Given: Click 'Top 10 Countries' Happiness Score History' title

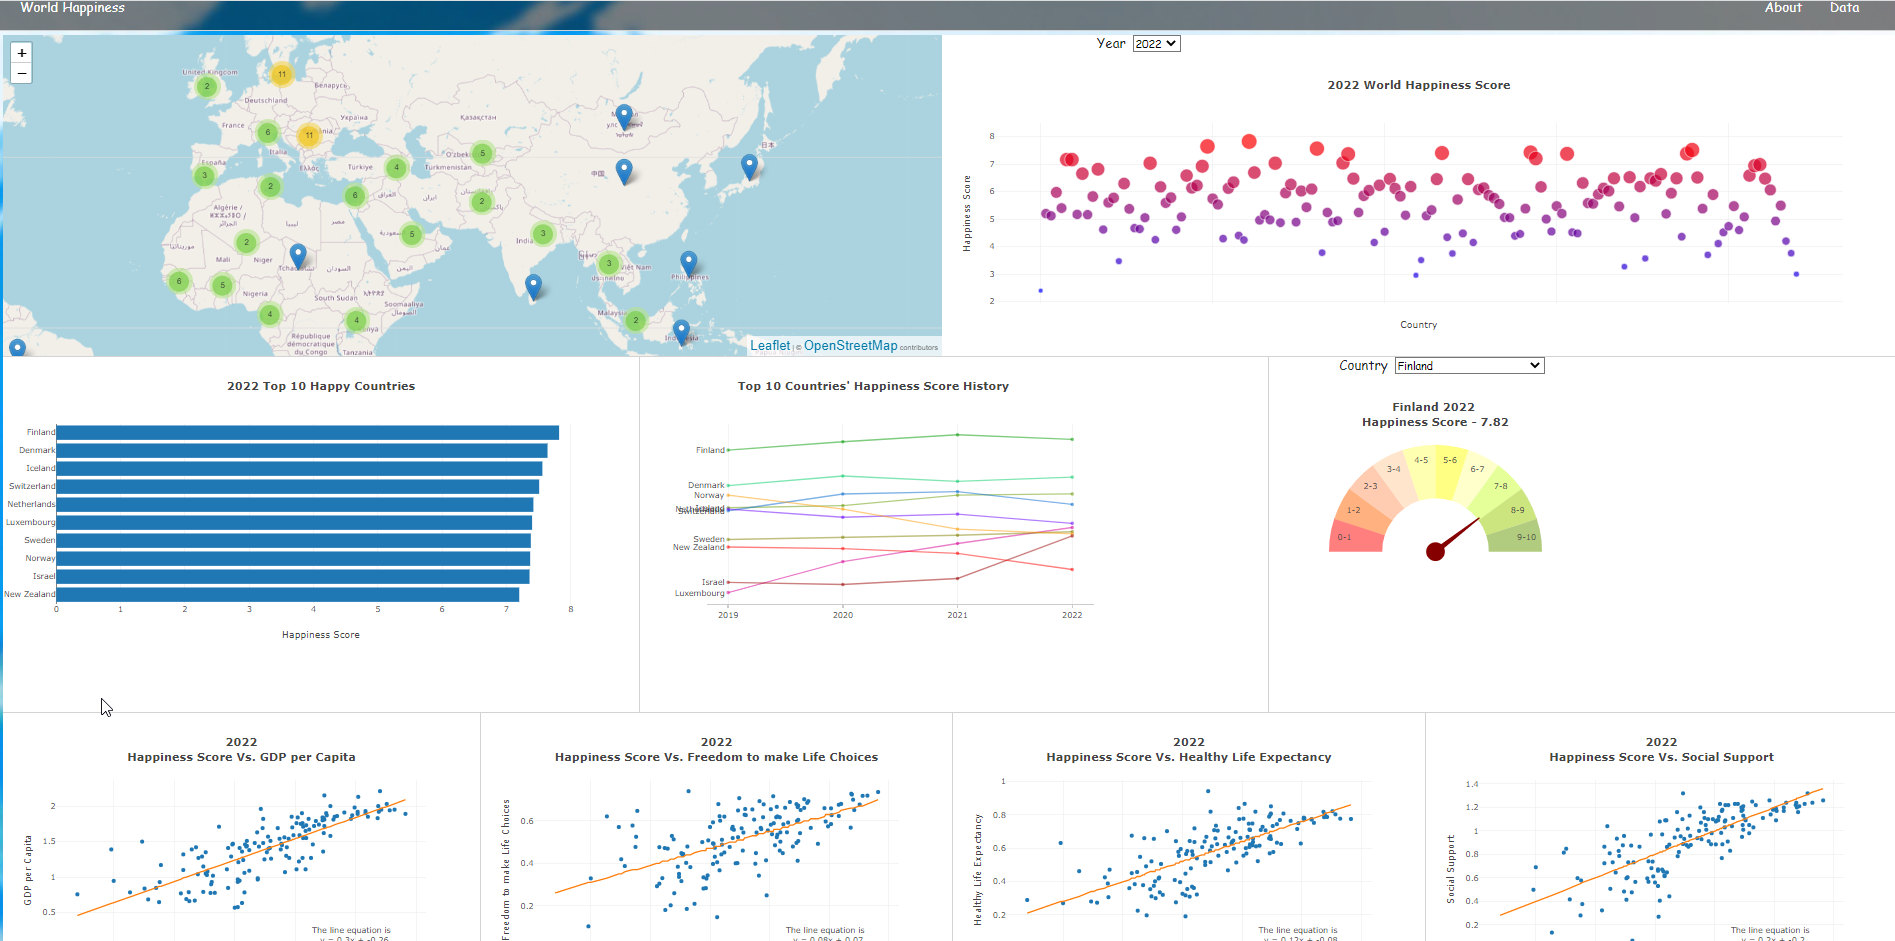Looking at the screenshot, I should point(873,386).
